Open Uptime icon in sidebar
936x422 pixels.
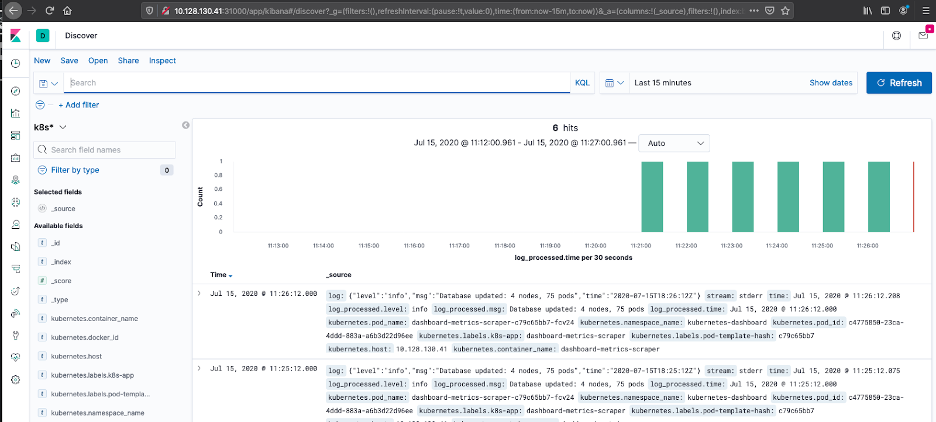pyautogui.click(x=16, y=291)
